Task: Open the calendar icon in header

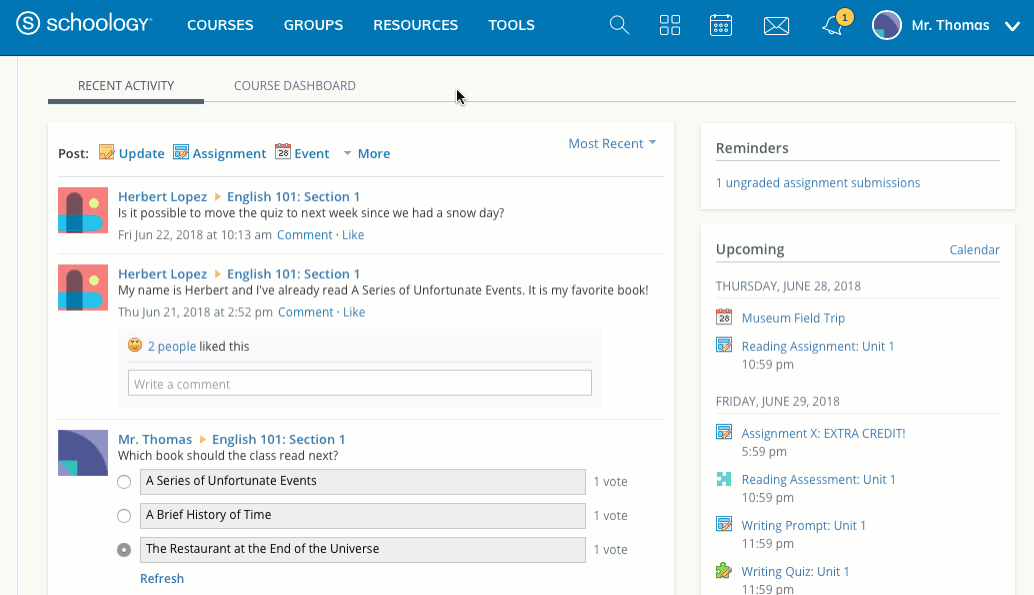Action: click(721, 26)
